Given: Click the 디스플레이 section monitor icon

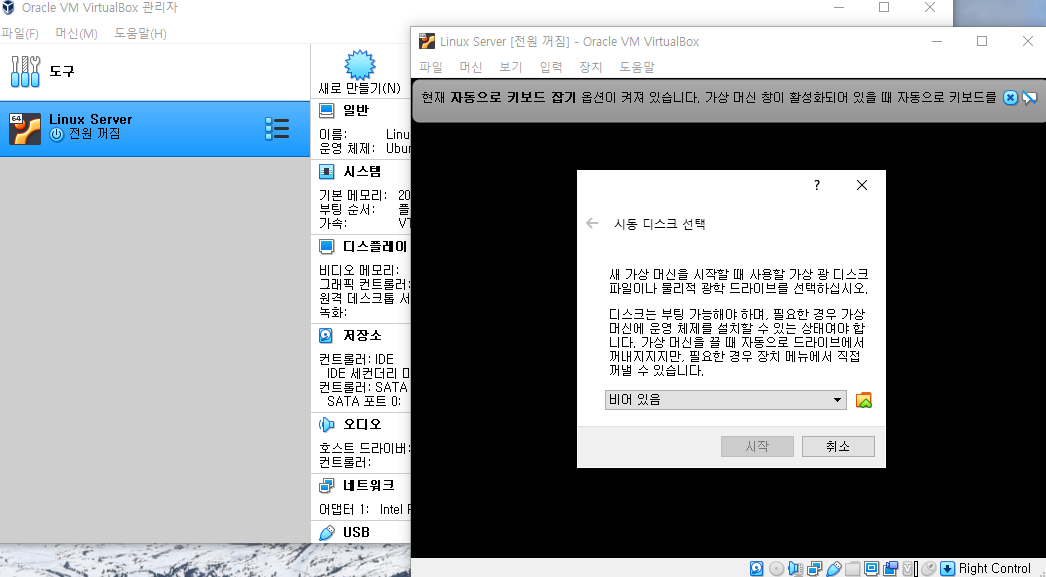Looking at the screenshot, I should click(326, 246).
